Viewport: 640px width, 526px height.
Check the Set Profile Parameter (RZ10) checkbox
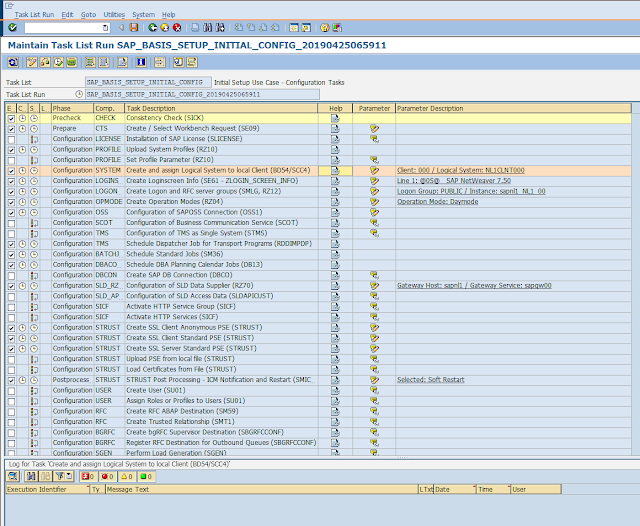tap(11, 160)
